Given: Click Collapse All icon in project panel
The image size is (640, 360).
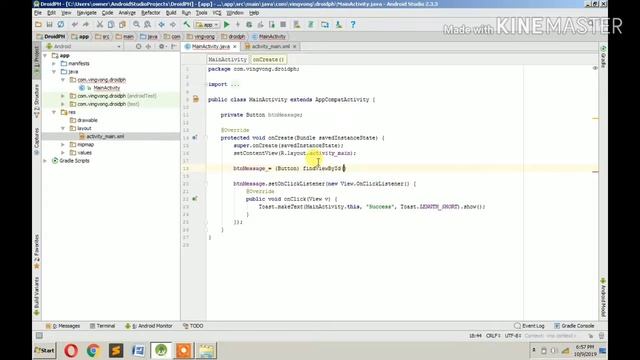Looking at the screenshot, I should click(148, 47).
